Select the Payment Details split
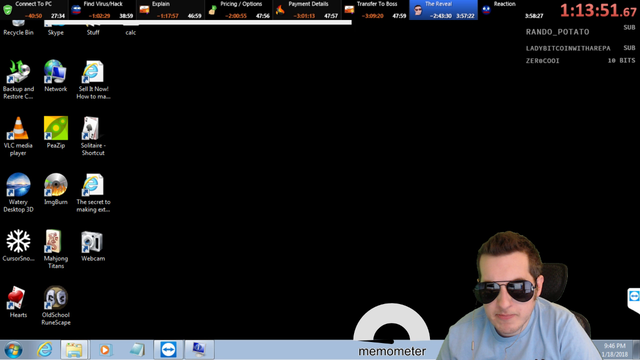The image size is (640, 360). [307, 10]
